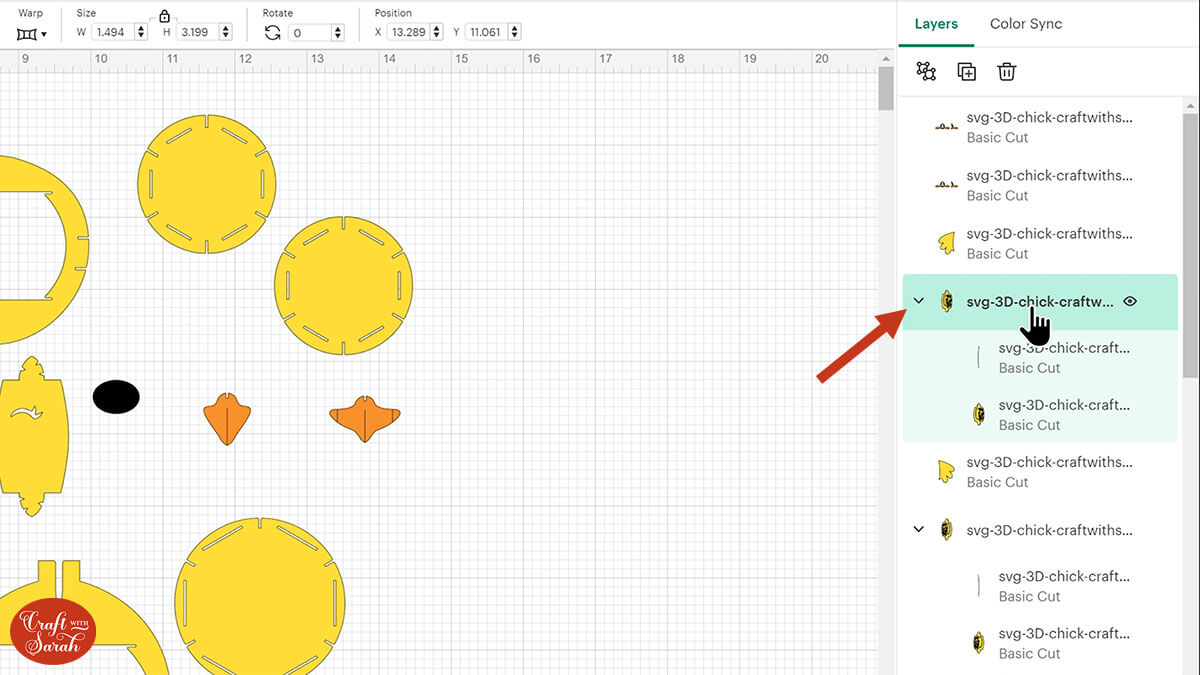Toggle the size aspect ratio lock

164,16
